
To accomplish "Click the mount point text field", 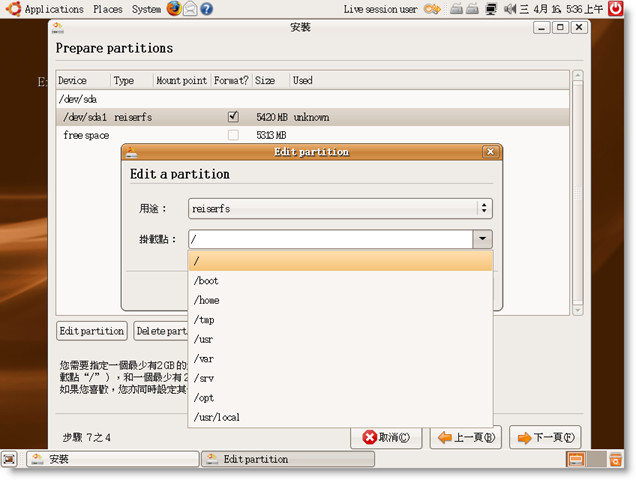I will (x=331, y=239).
